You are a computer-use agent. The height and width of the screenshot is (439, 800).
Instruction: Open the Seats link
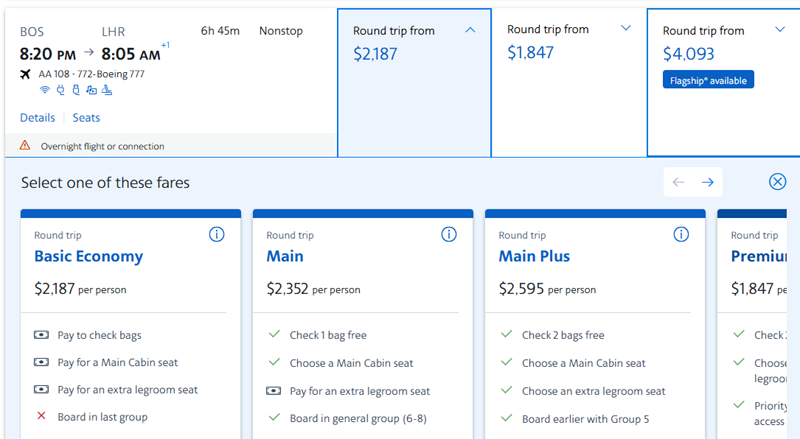pyautogui.click(x=86, y=118)
